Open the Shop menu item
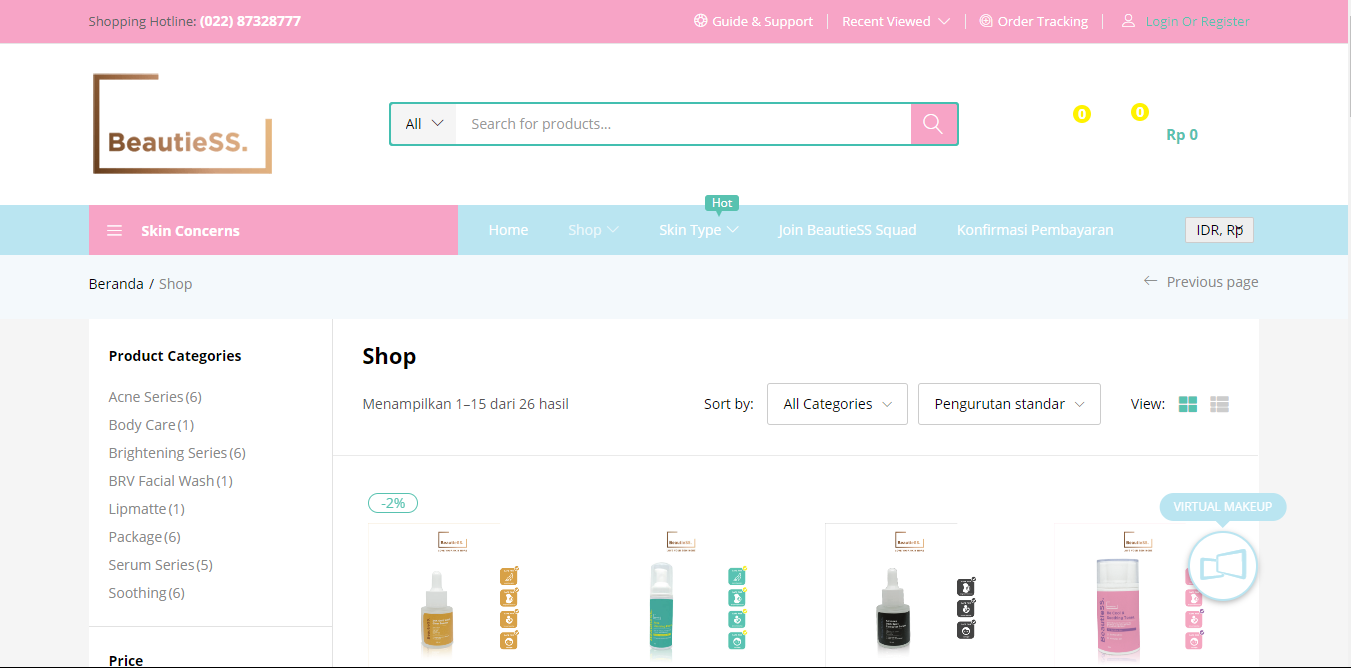Viewport: 1351px width, 668px height. (x=585, y=230)
